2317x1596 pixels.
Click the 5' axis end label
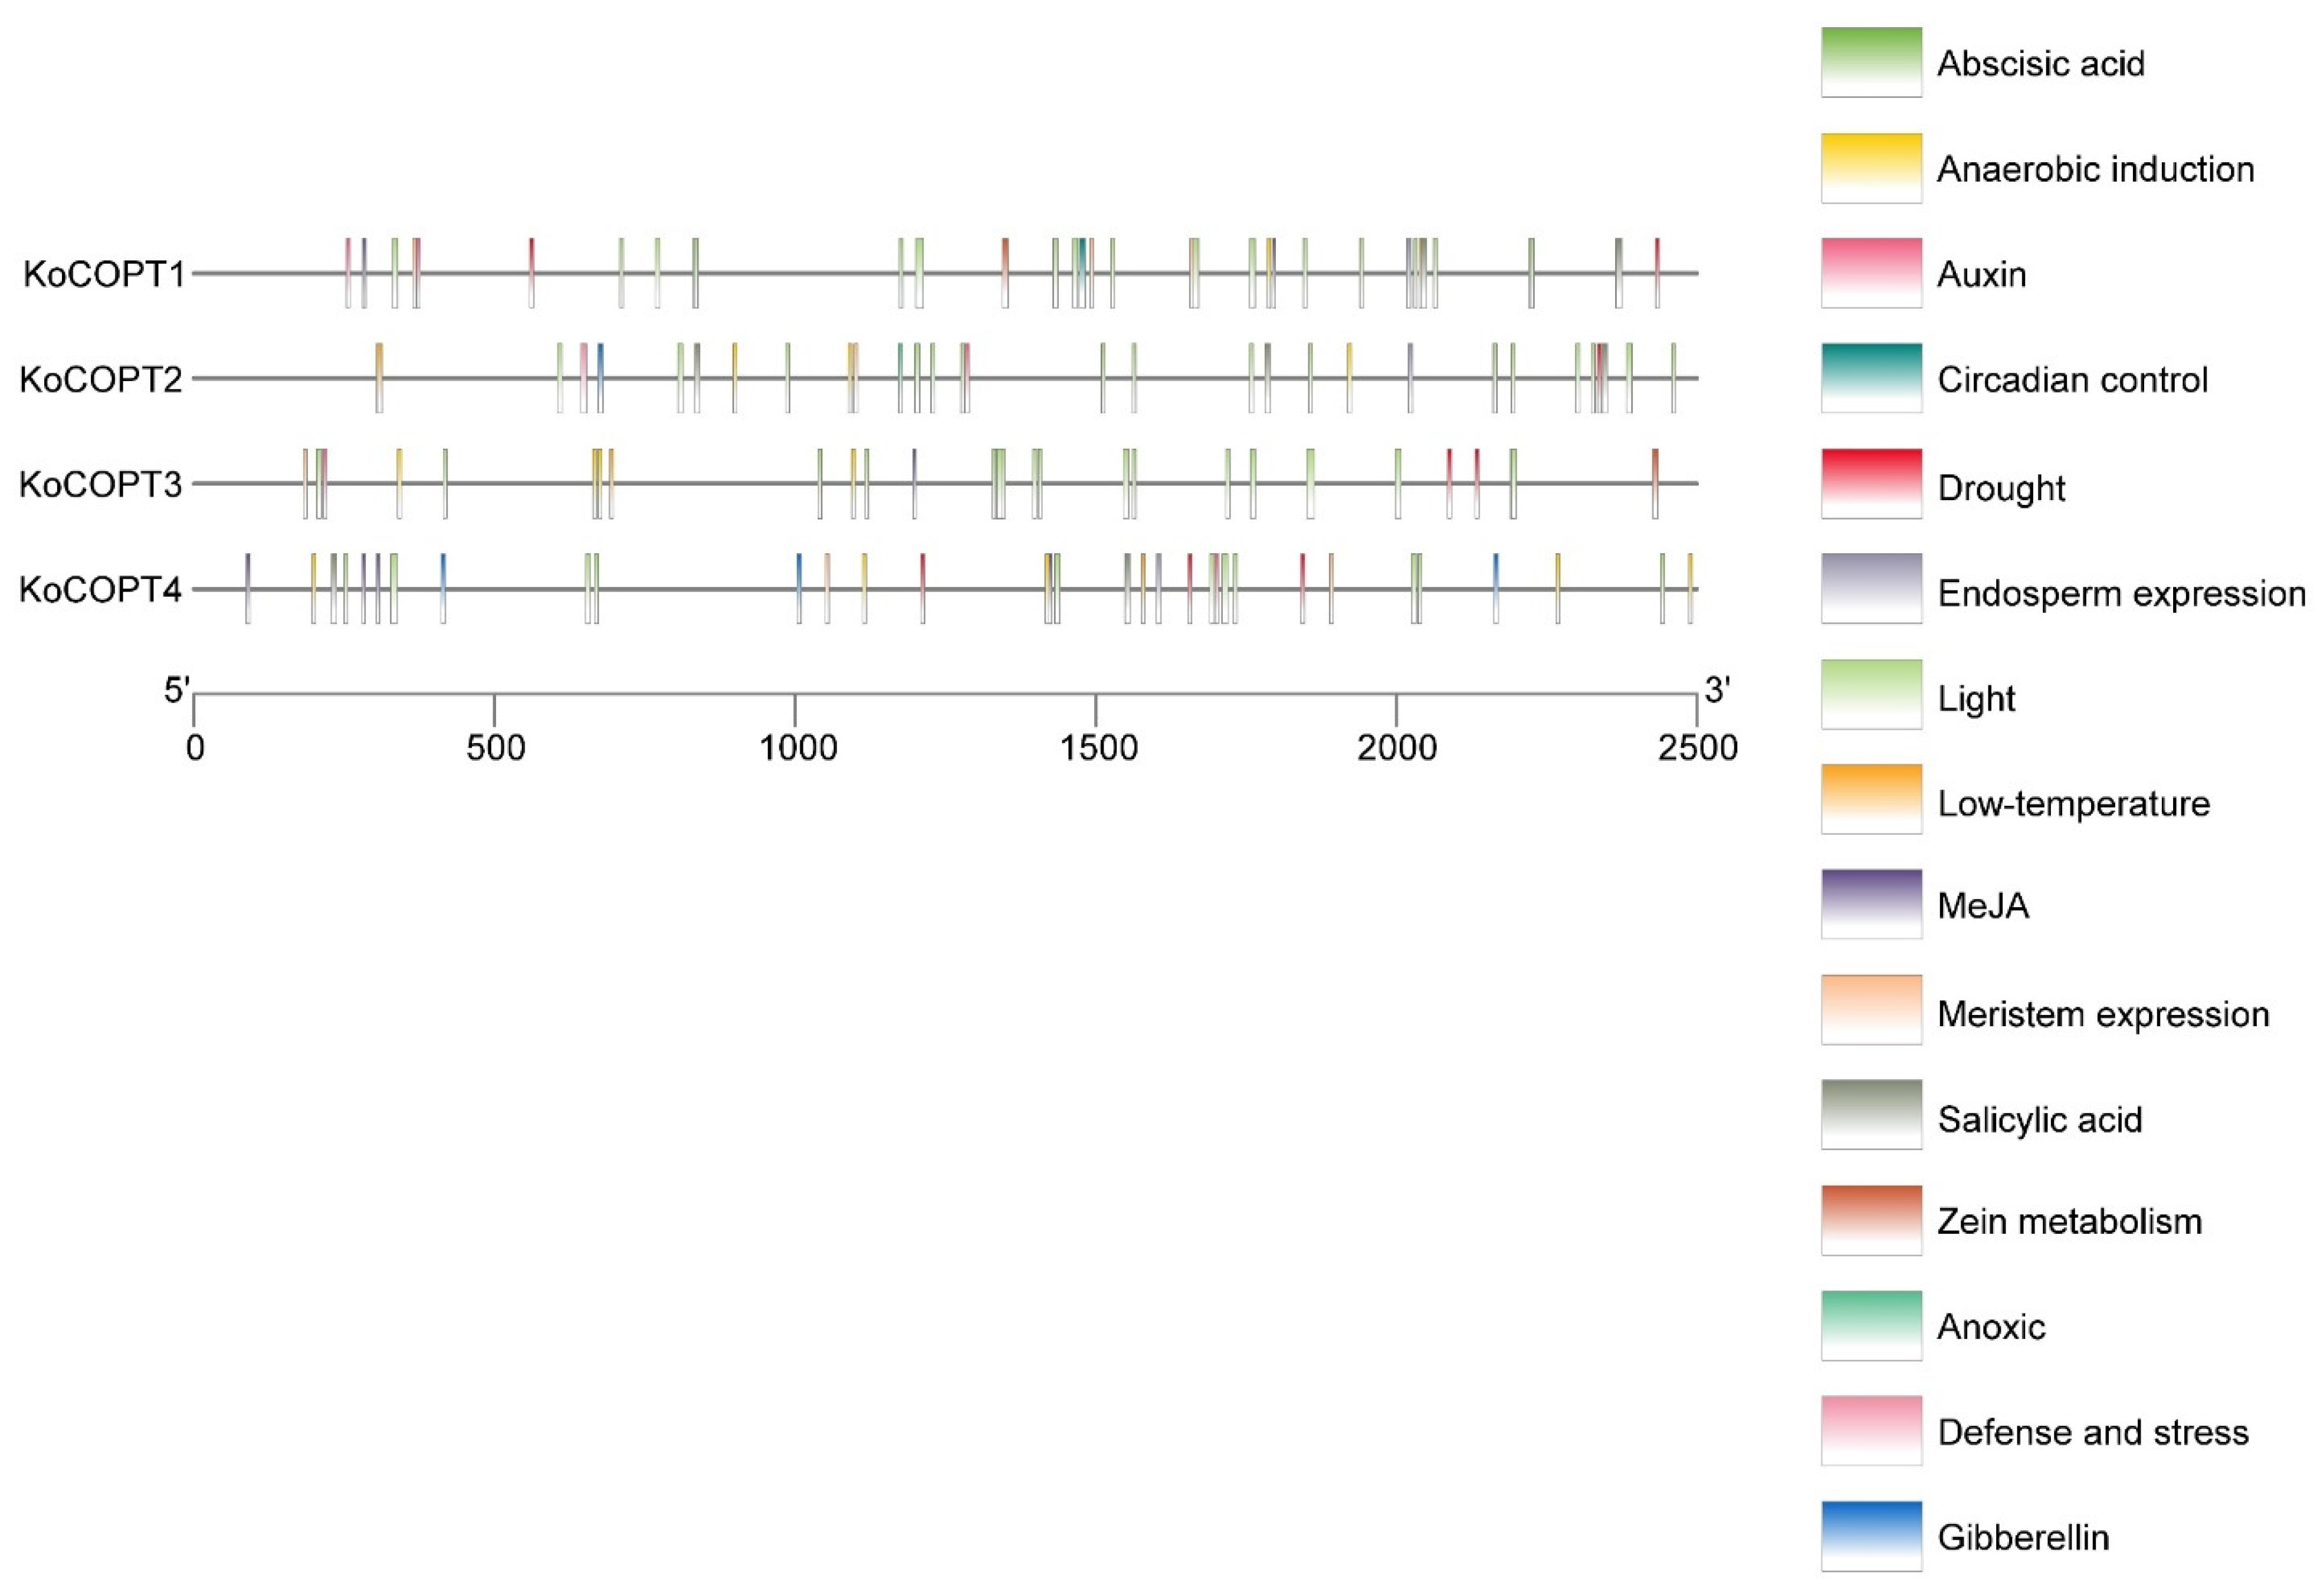[x=177, y=690]
